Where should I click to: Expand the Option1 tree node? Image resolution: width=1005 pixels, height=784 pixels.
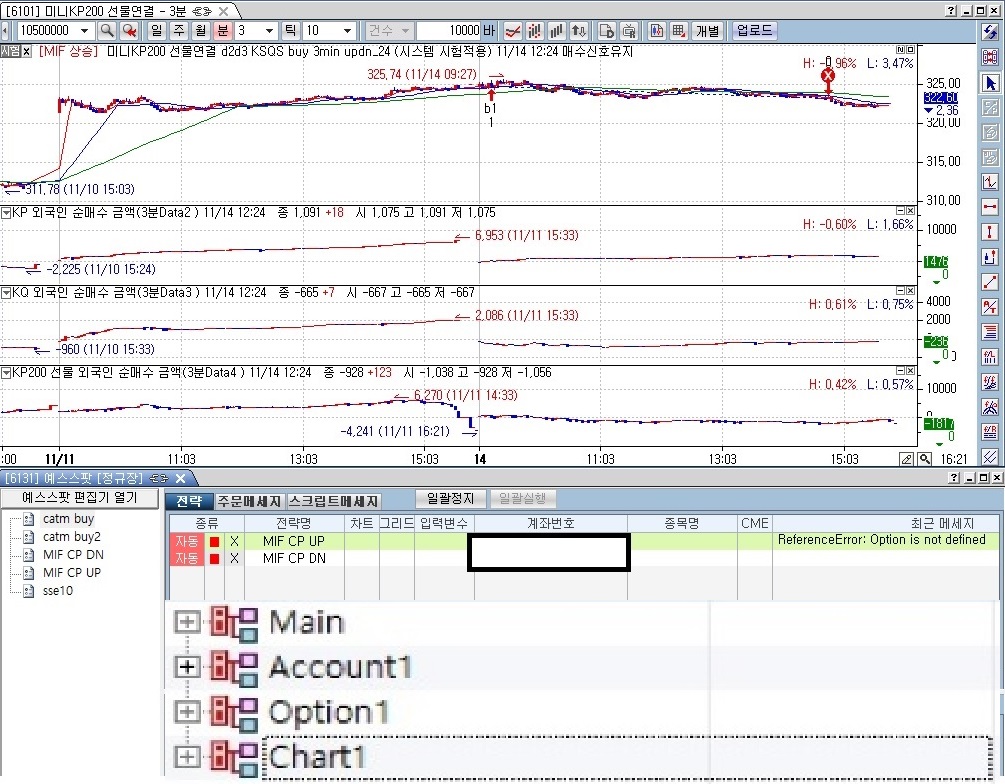187,711
